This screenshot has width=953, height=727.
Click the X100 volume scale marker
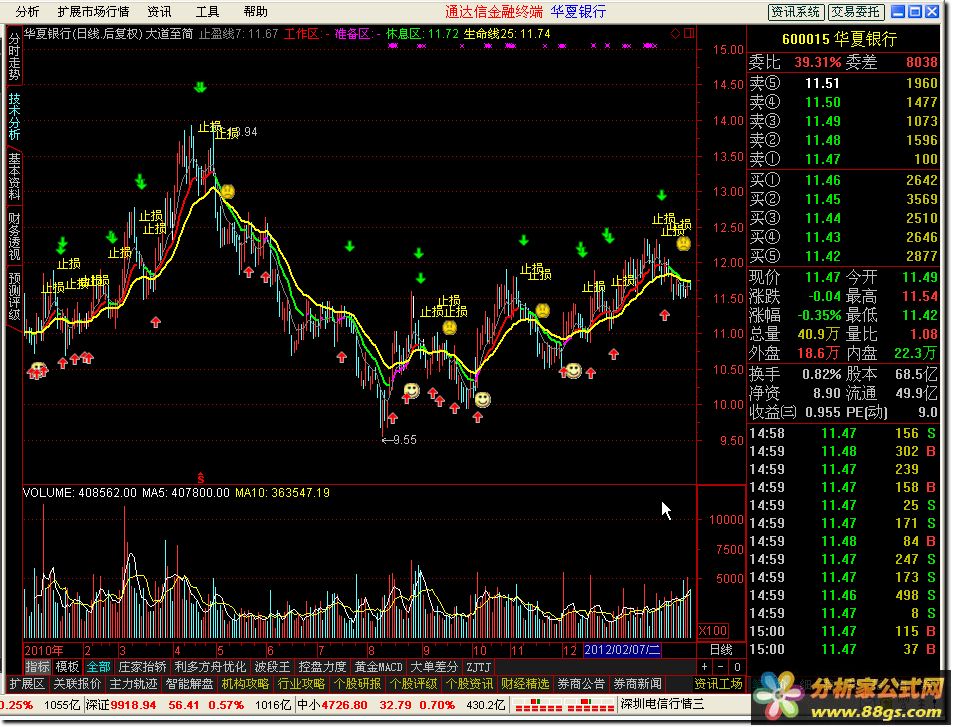coord(712,630)
